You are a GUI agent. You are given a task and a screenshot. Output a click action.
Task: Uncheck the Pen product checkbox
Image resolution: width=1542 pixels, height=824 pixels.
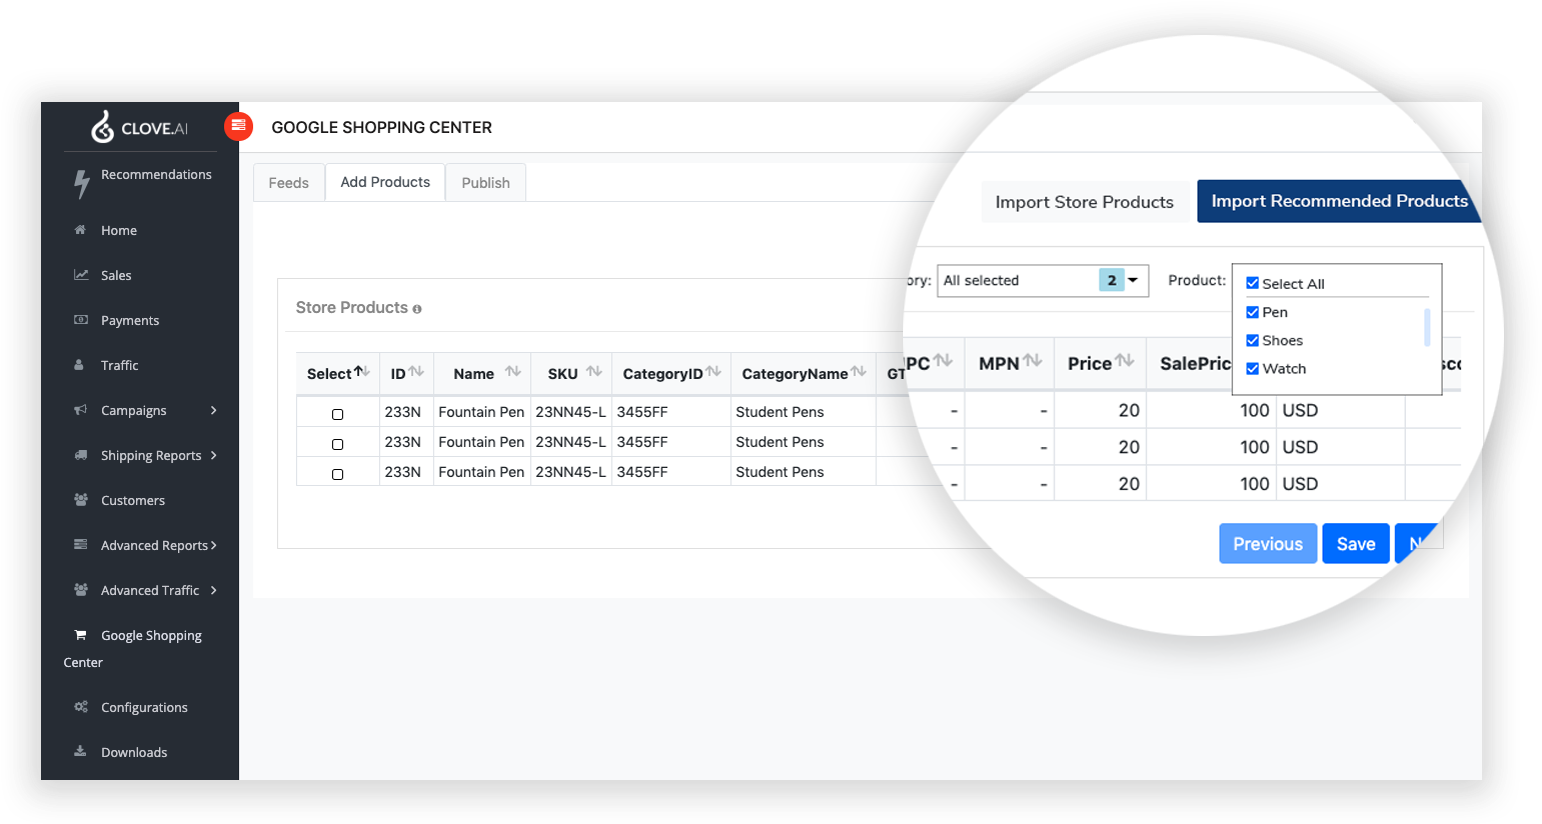click(1252, 312)
